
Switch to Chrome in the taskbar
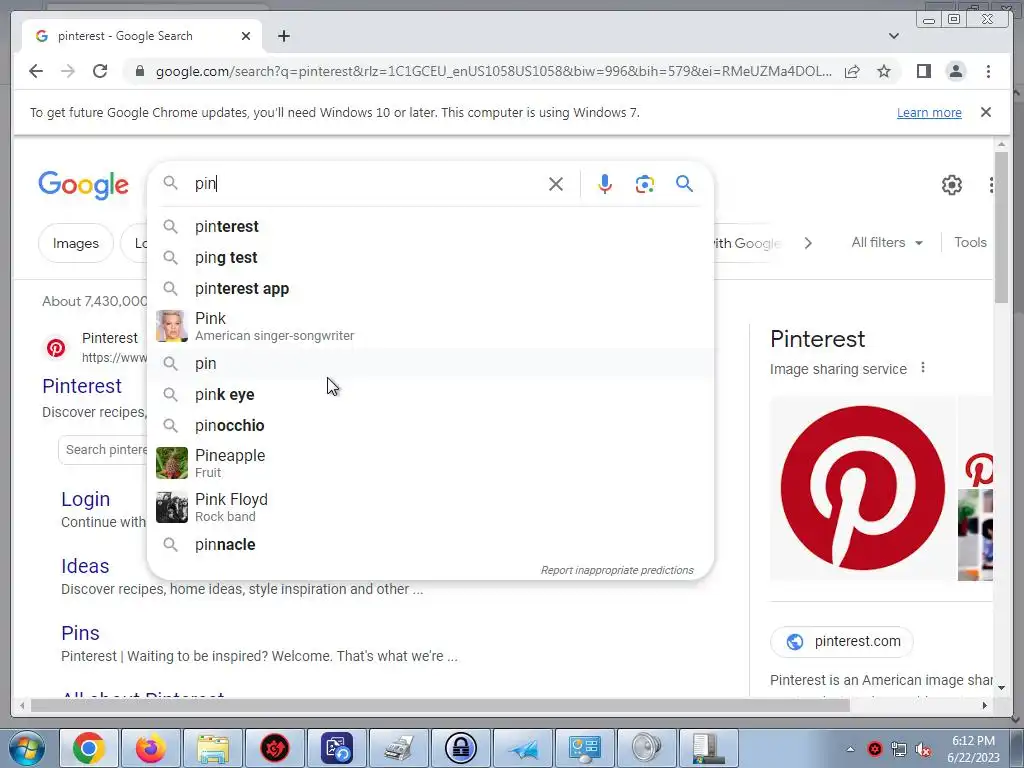(89, 748)
